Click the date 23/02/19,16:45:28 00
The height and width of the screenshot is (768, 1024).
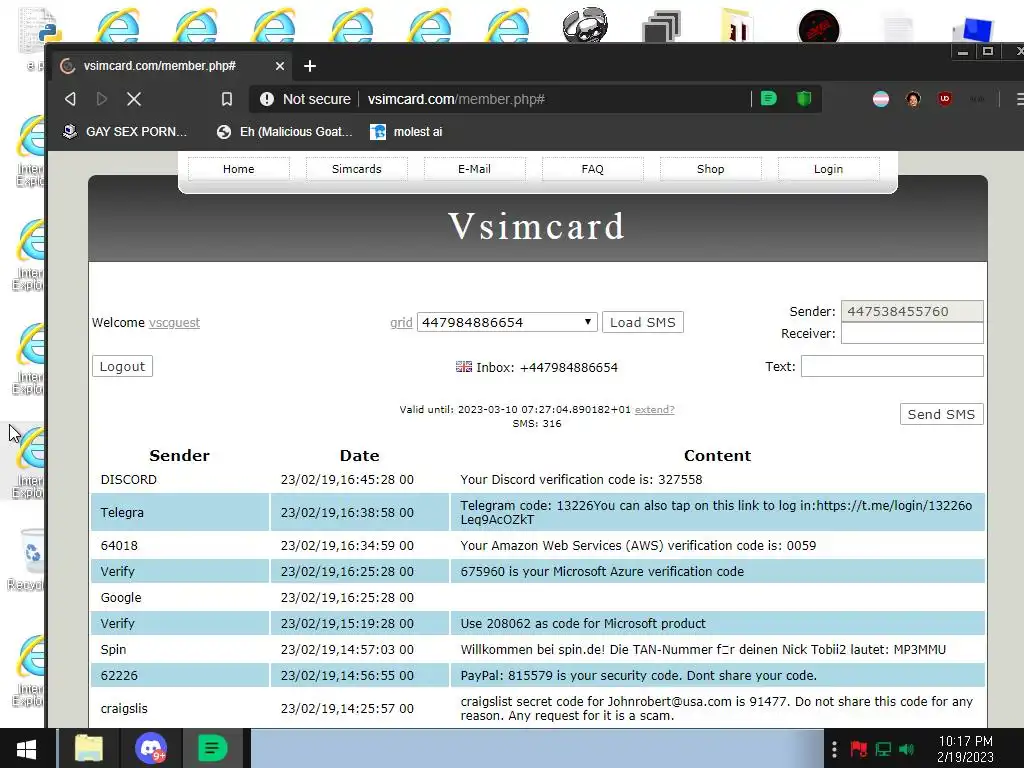(x=347, y=479)
